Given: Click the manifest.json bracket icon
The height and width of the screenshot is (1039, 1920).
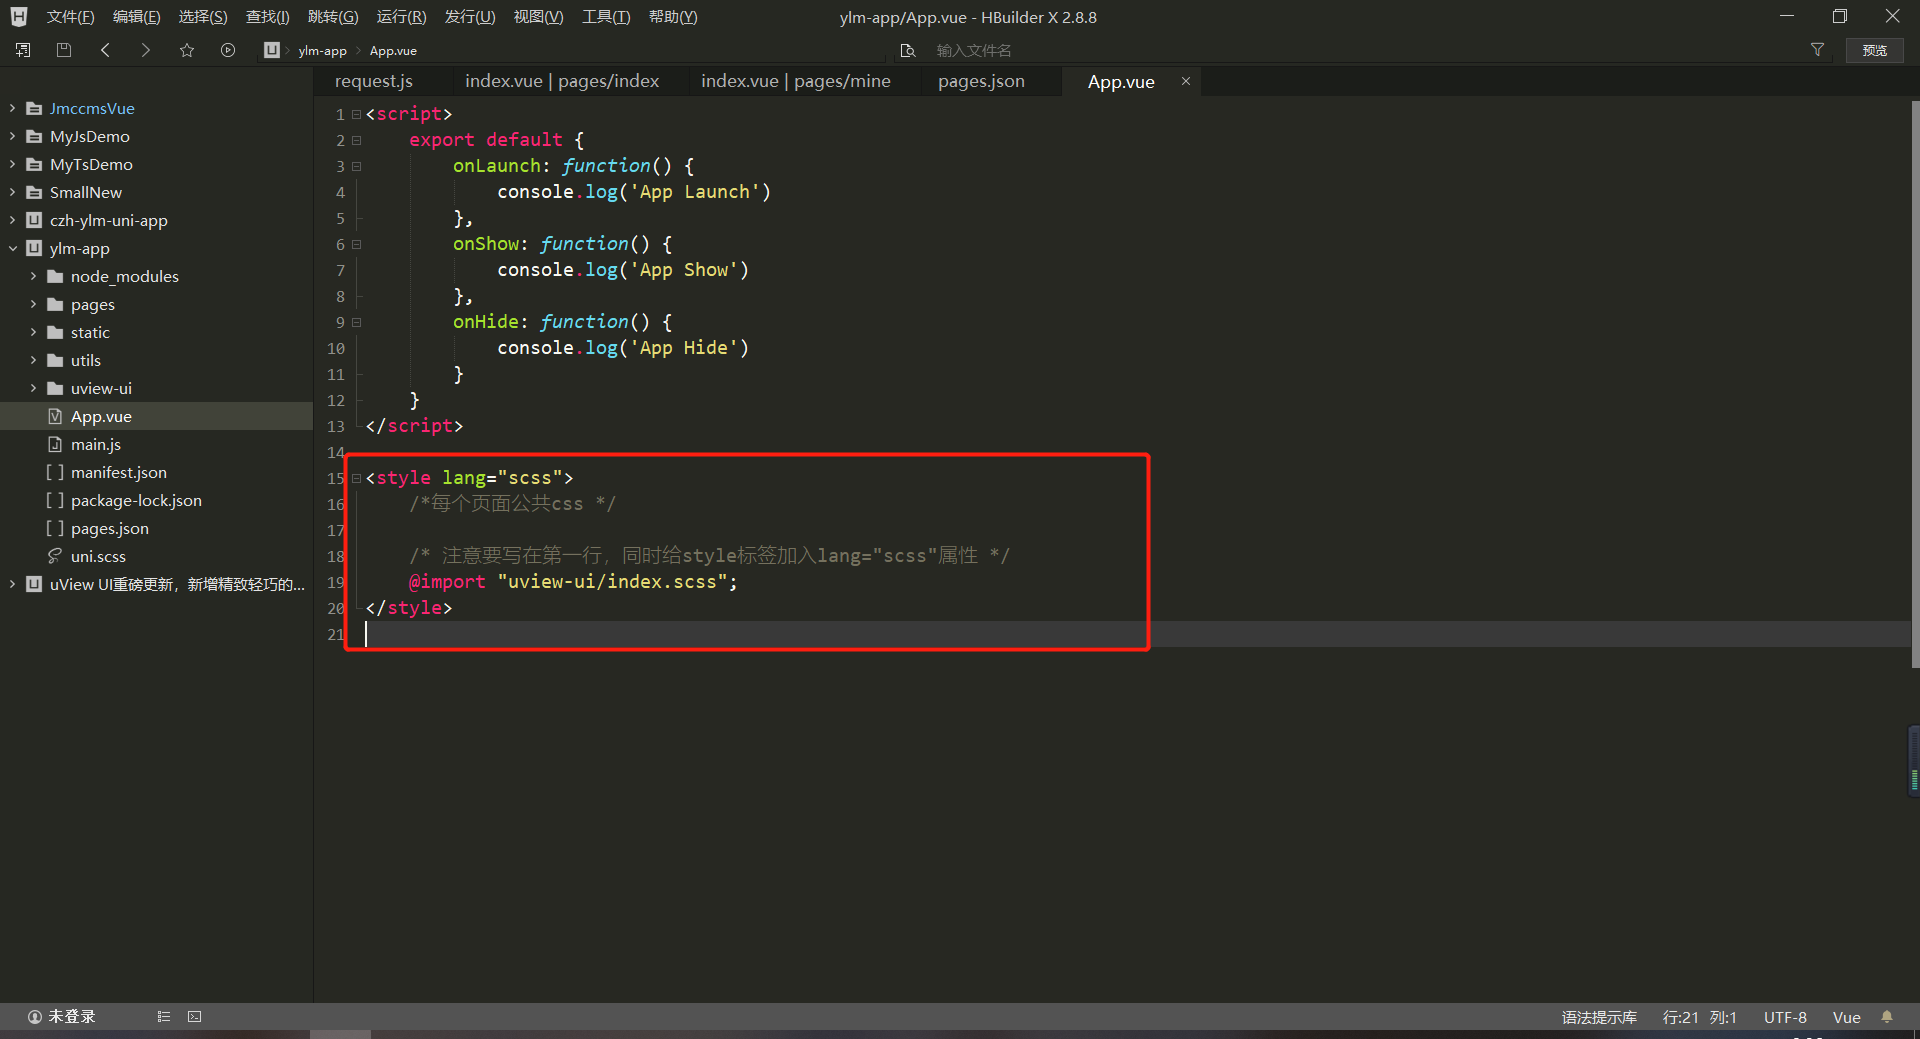Looking at the screenshot, I should (x=55, y=472).
